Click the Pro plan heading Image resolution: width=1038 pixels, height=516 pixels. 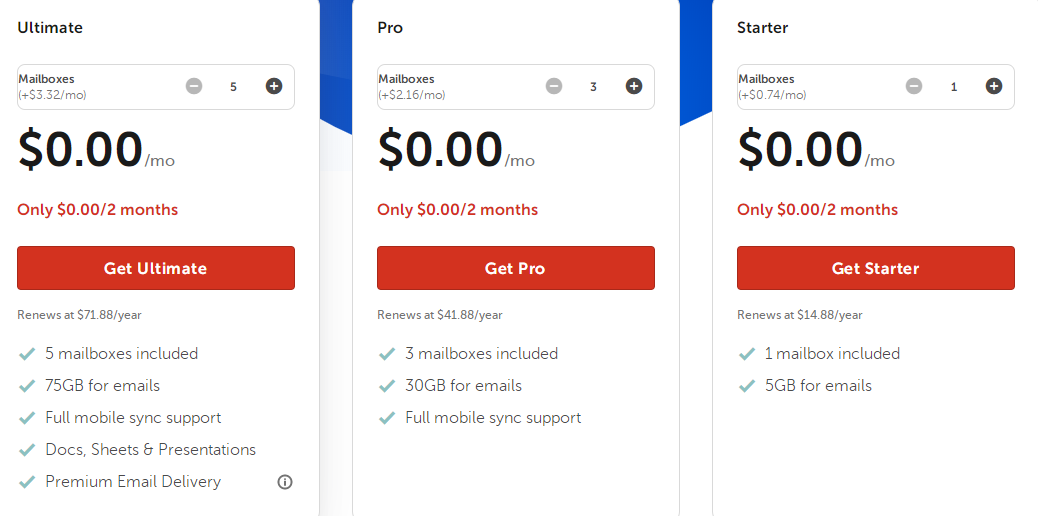click(x=390, y=28)
